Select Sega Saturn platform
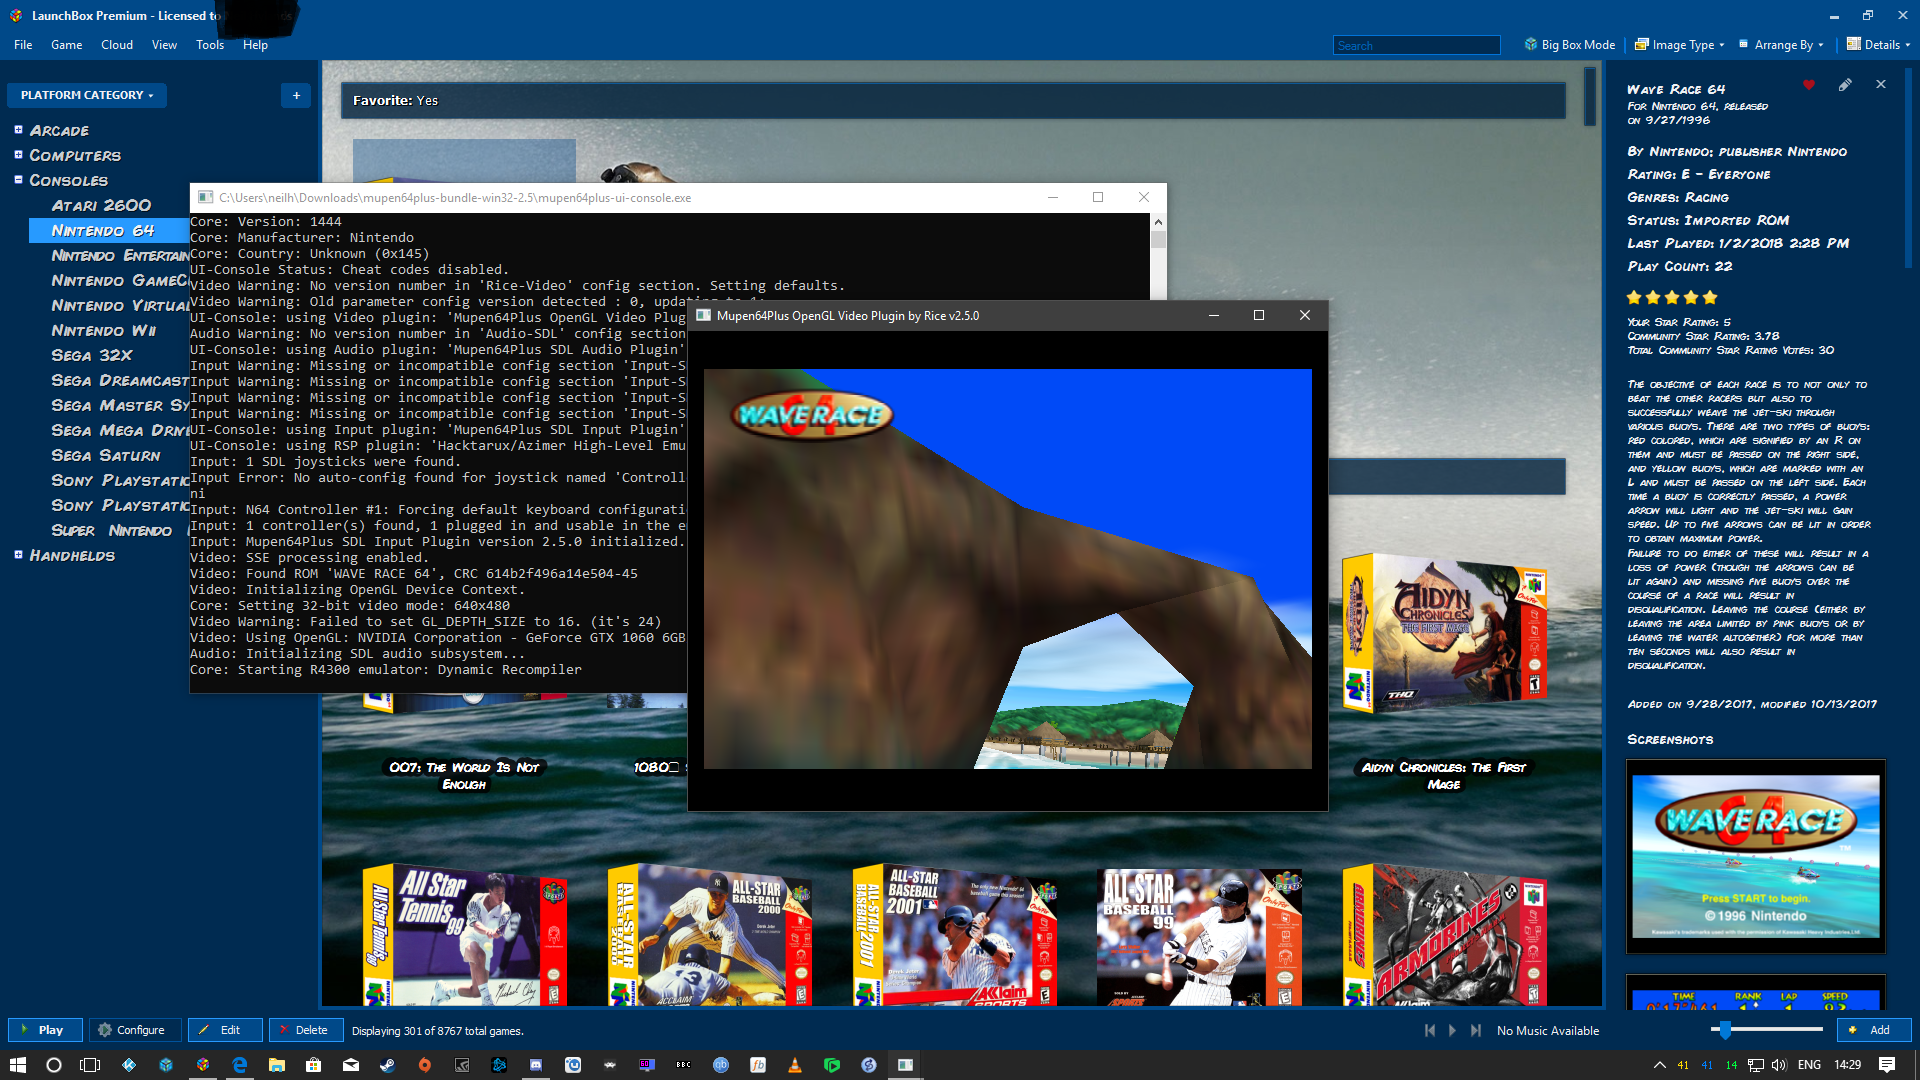 105,455
